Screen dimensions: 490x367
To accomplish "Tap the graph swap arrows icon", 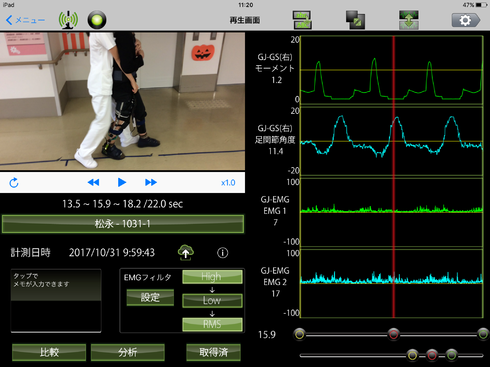I will click(x=409, y=20).
